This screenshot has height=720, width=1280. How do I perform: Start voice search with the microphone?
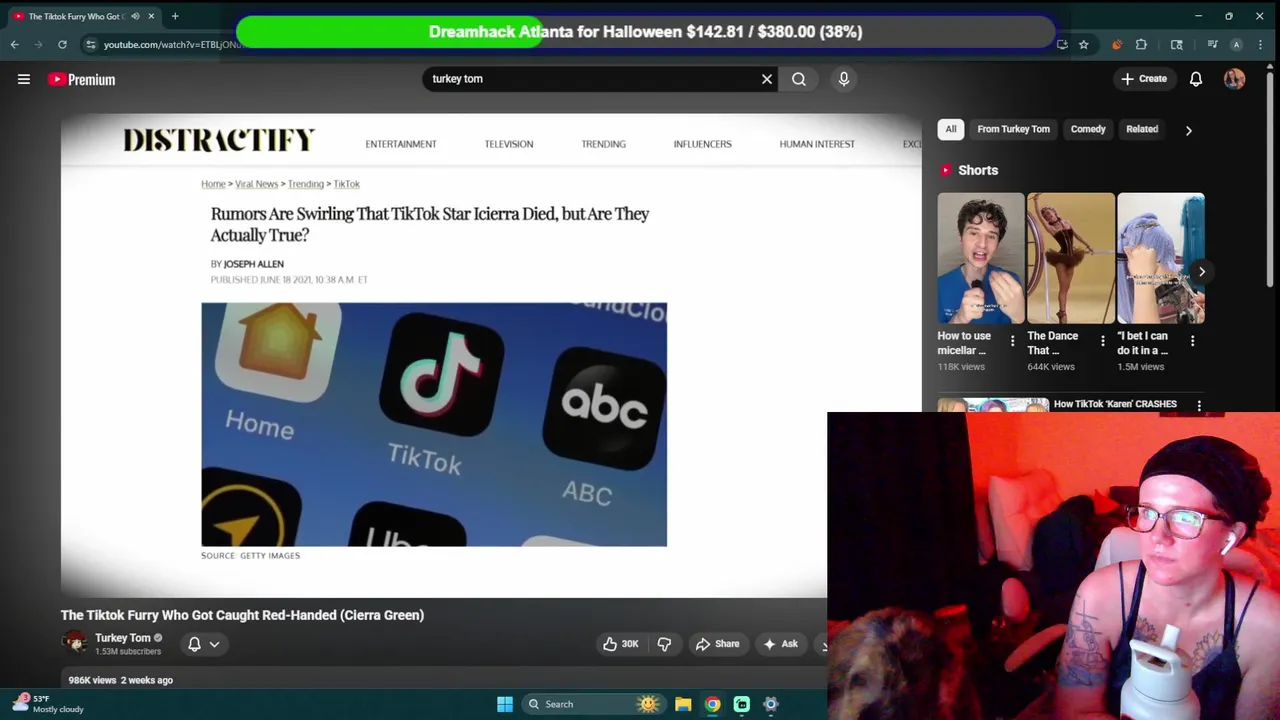pyautogui.click(x=844, y=79)
